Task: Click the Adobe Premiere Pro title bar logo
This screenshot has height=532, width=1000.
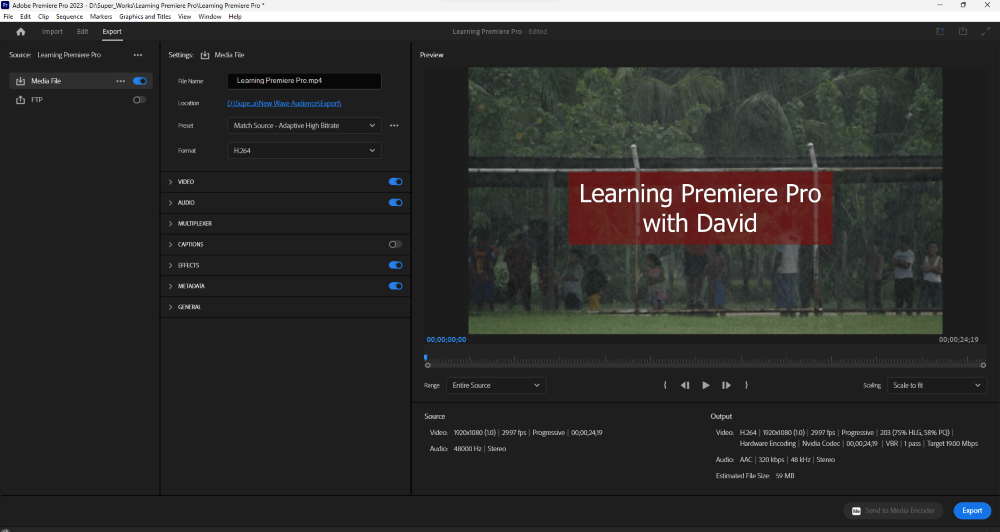Action: point(5,5)
